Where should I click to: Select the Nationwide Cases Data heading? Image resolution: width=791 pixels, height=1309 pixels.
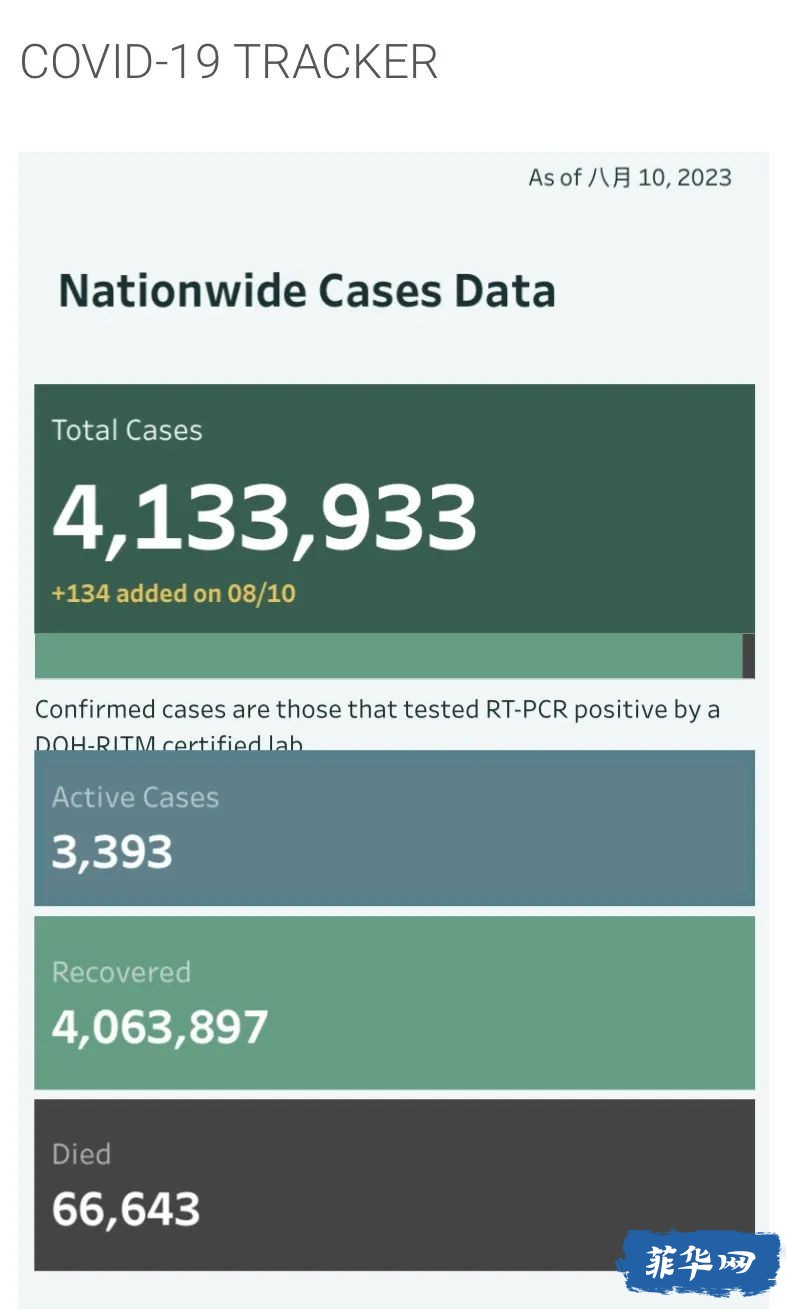[307, 291]
